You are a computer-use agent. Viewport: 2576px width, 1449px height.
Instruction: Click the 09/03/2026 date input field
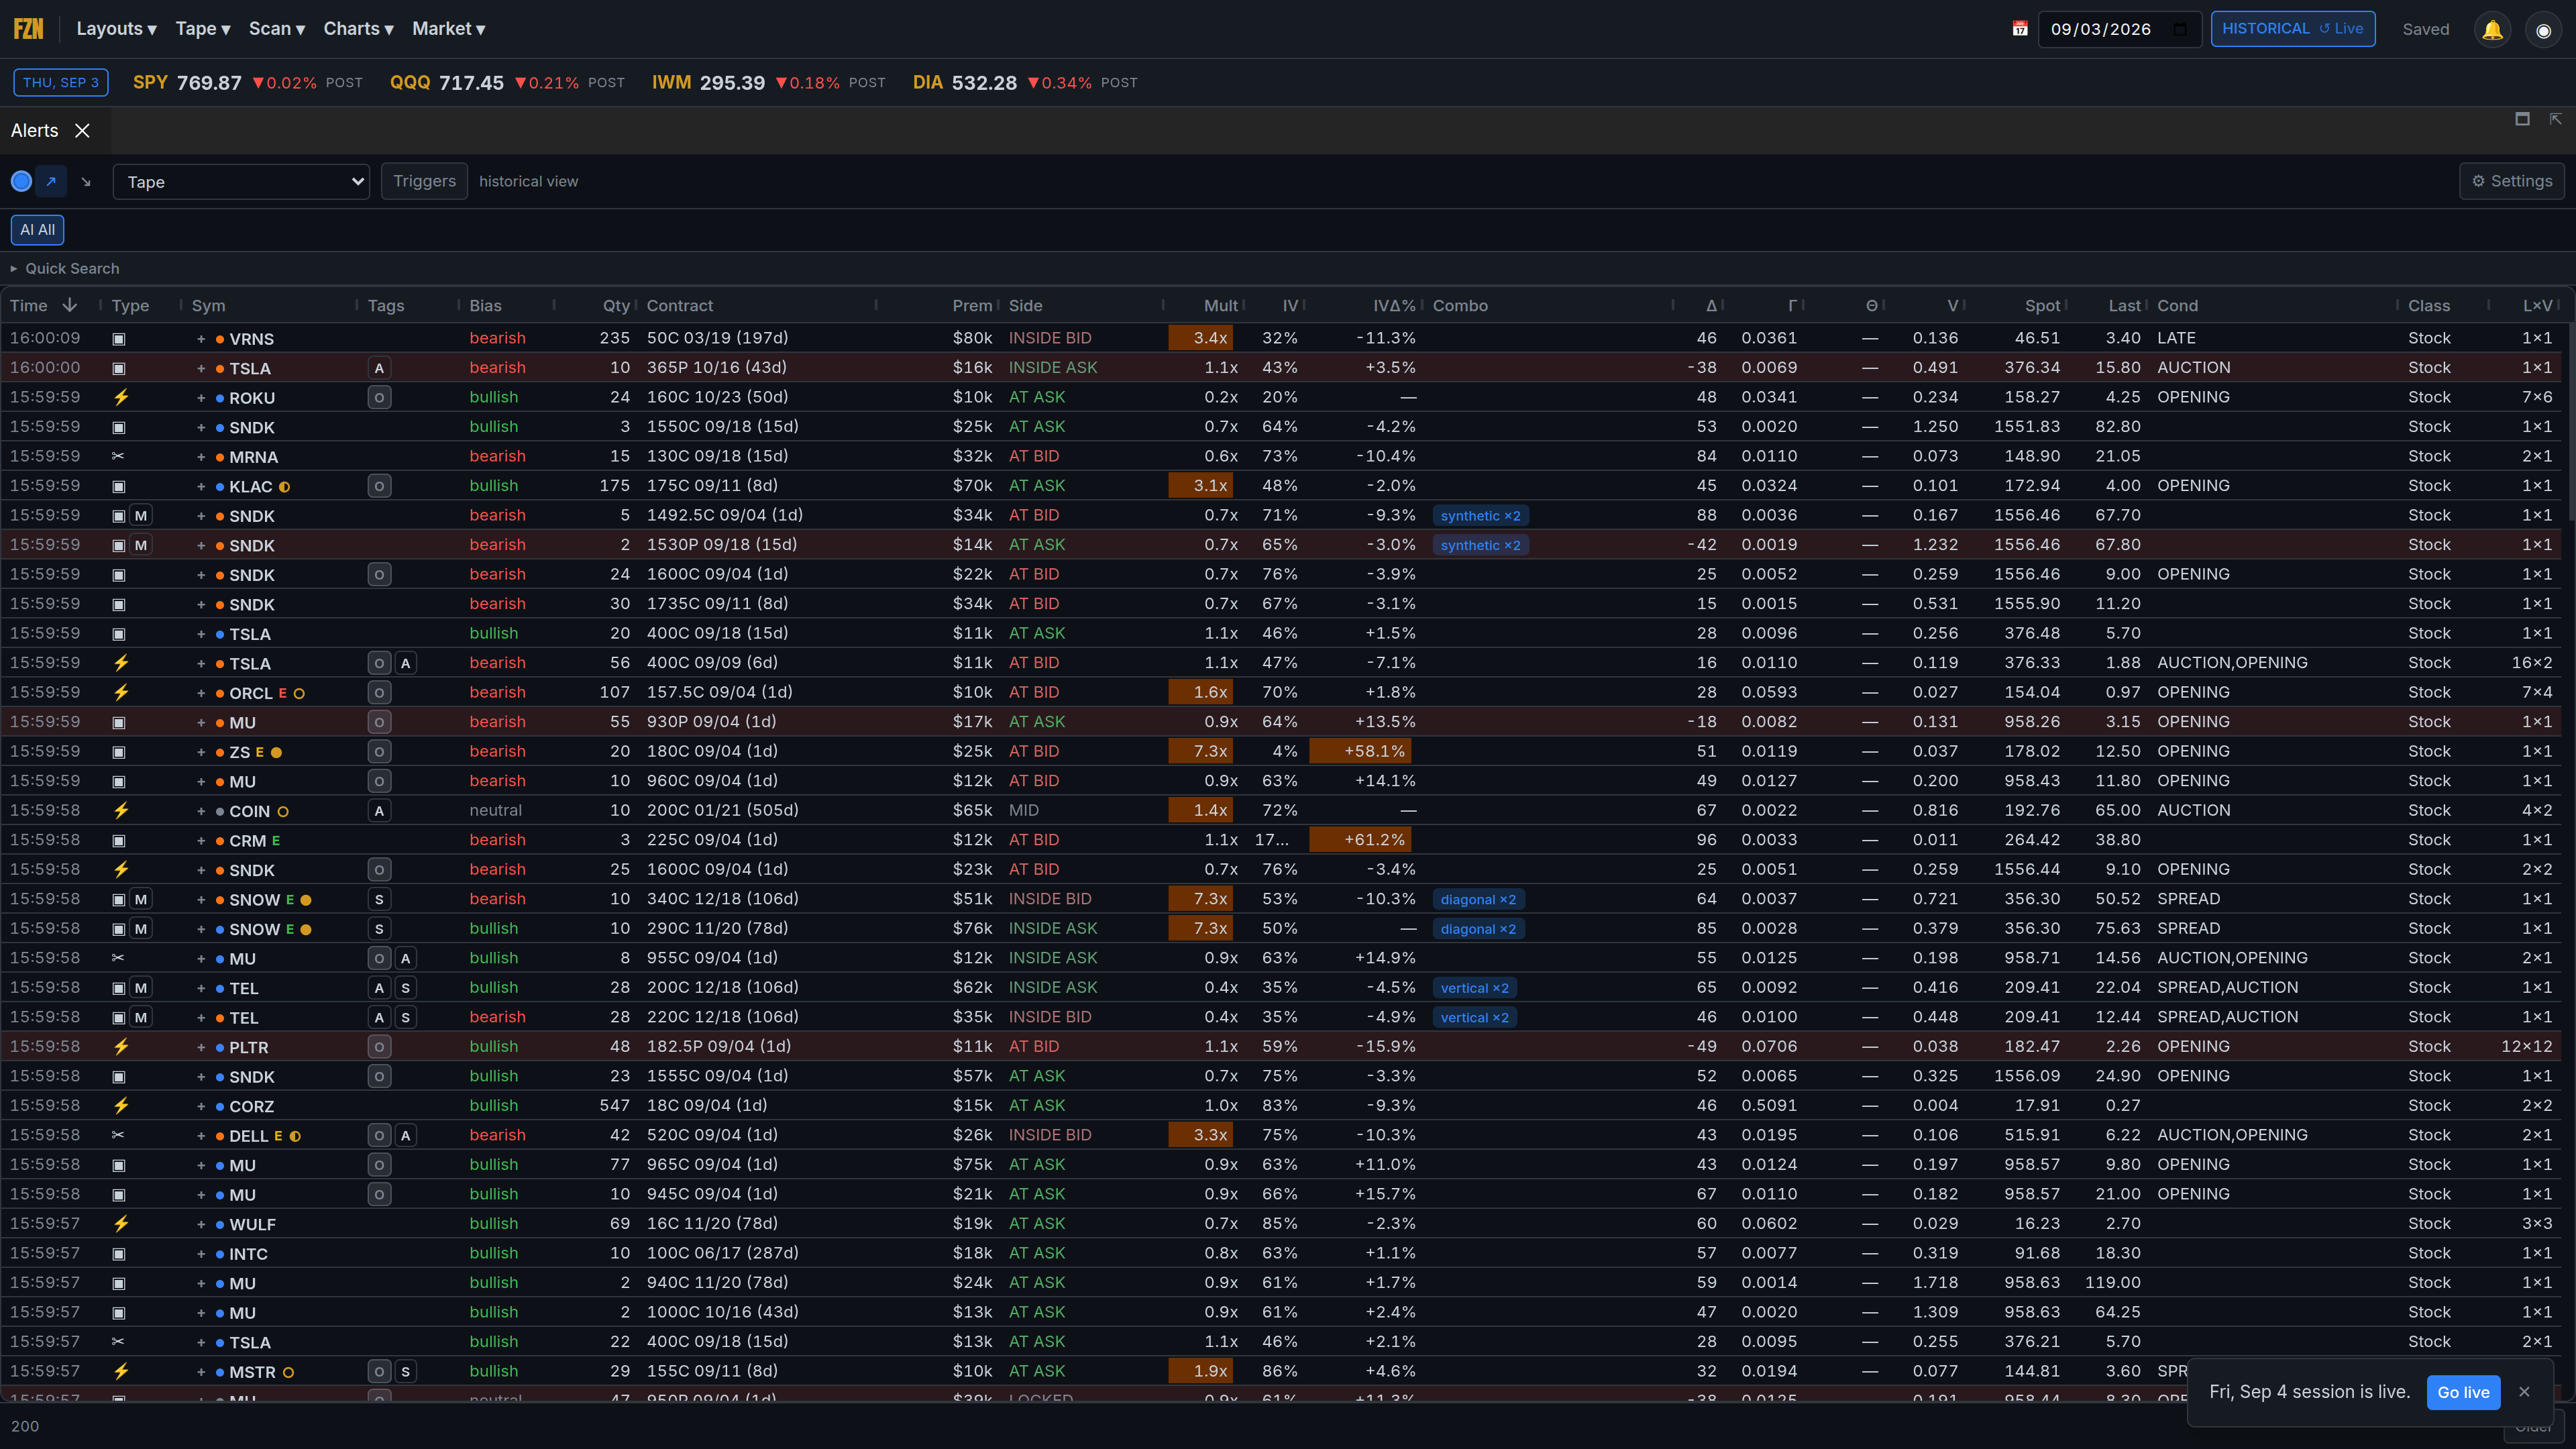pyautogui.click(x=2119, y=29)
